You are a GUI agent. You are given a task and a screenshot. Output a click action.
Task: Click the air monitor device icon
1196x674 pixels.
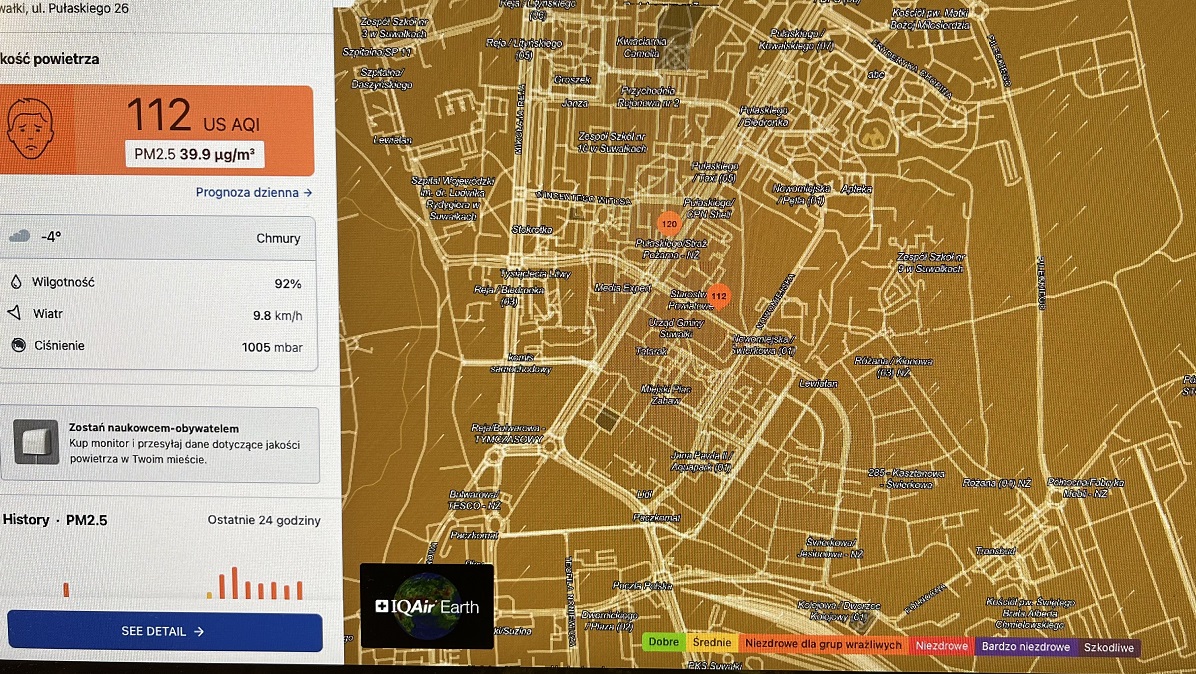[x=36, y=442]
